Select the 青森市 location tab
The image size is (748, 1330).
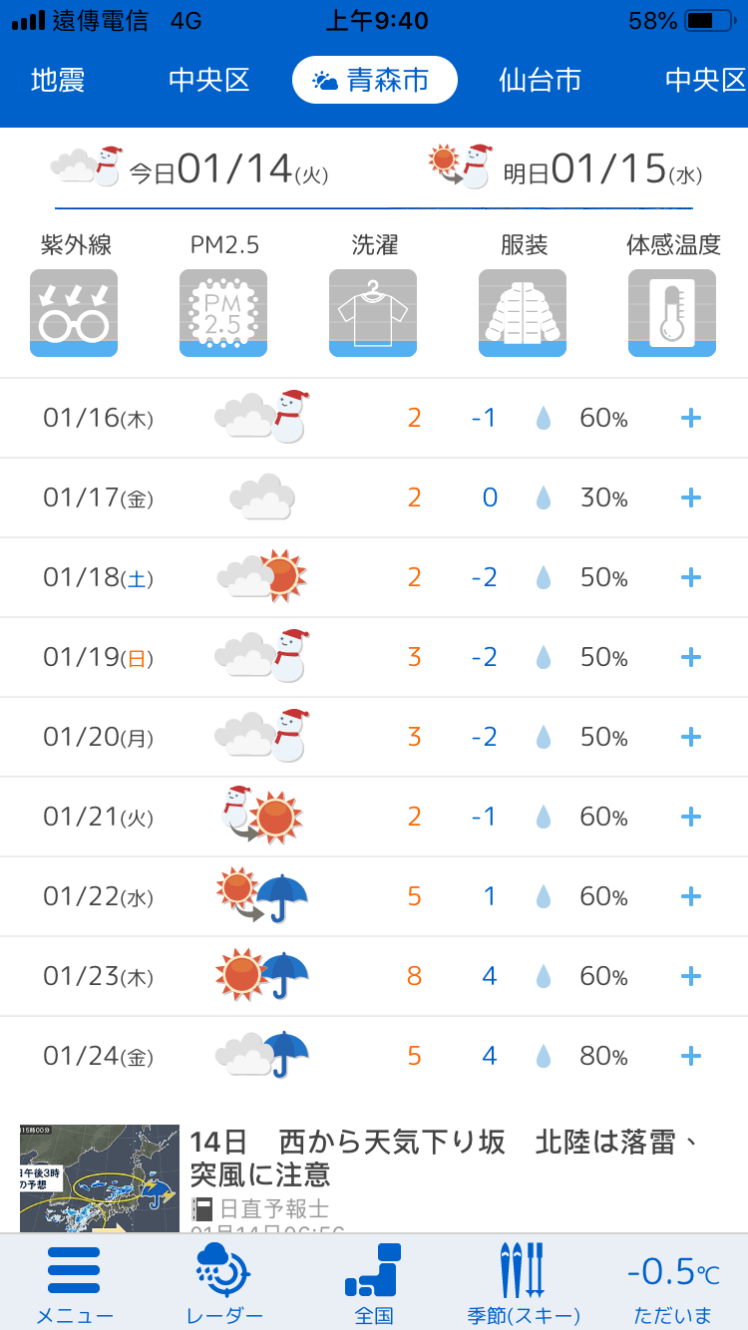point(374,81)
